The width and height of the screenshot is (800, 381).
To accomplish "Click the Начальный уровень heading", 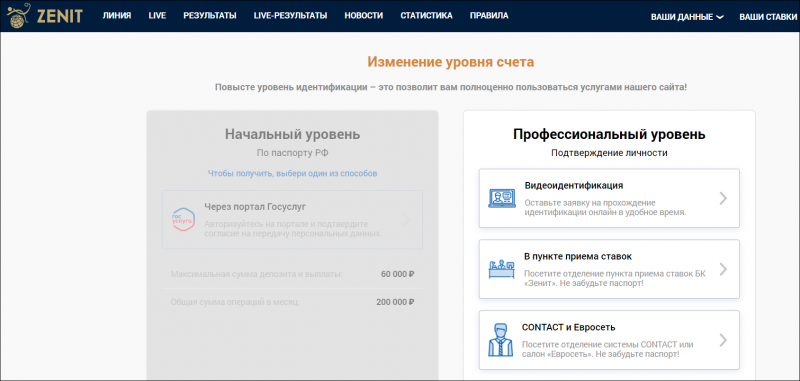I will [292, 135].
